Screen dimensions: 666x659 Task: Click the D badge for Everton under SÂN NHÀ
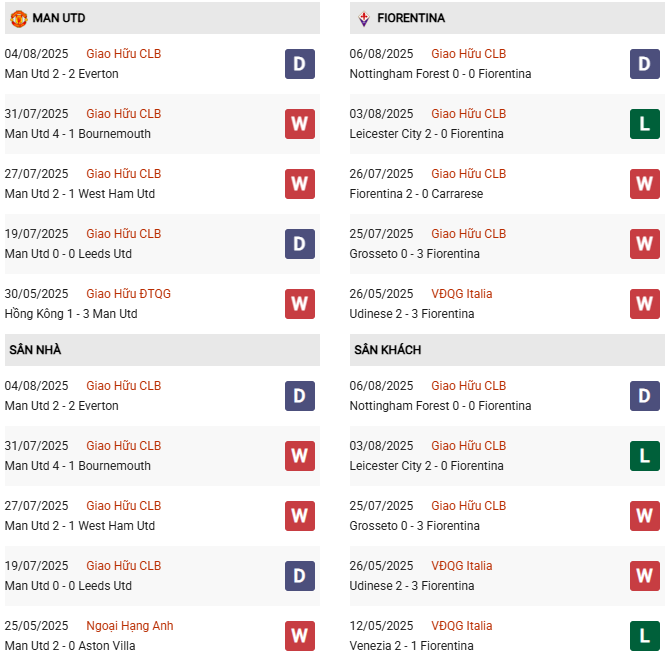click(299, 396)
